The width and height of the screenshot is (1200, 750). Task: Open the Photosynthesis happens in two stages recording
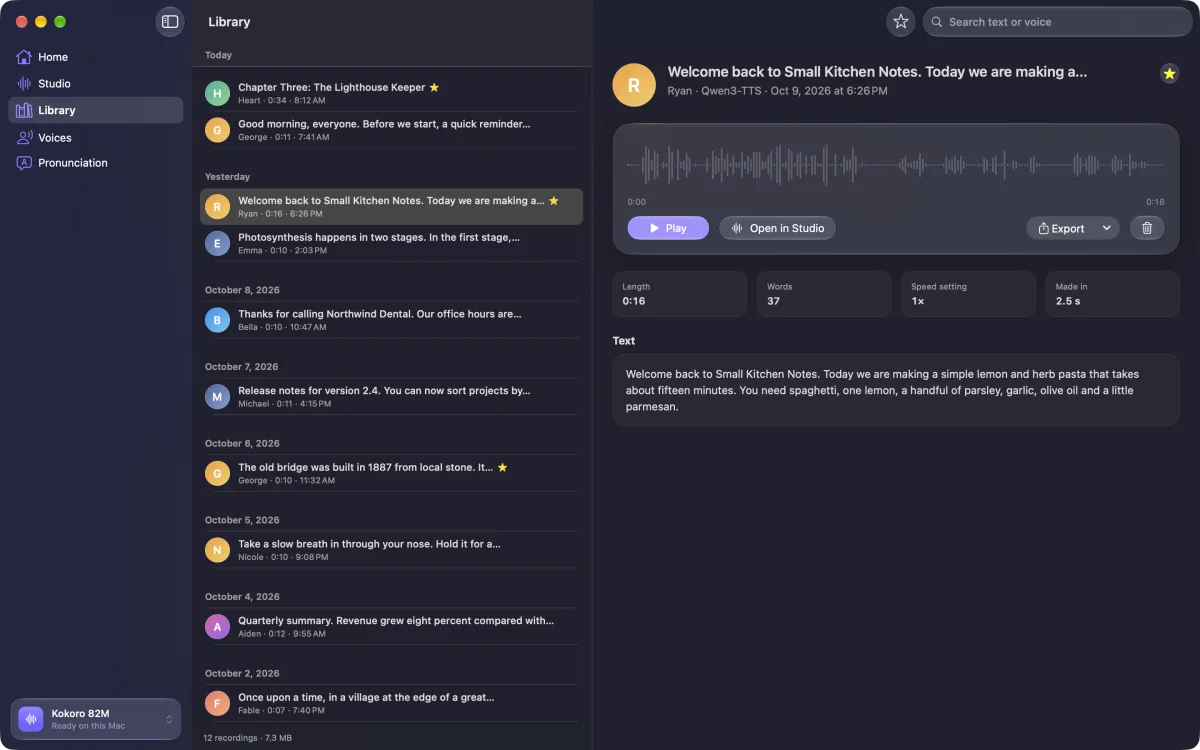391,243
